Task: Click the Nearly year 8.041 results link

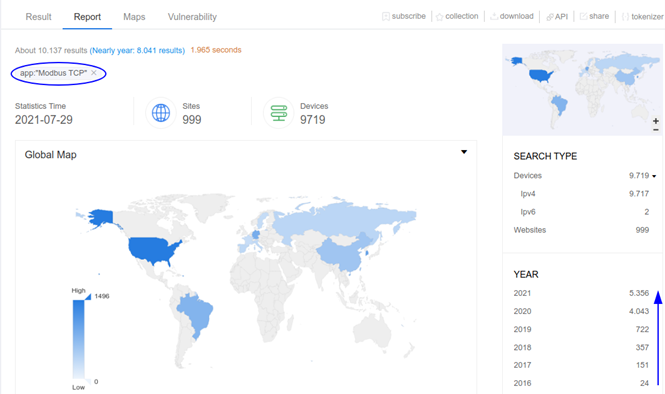Action: (x=137, y=50)
